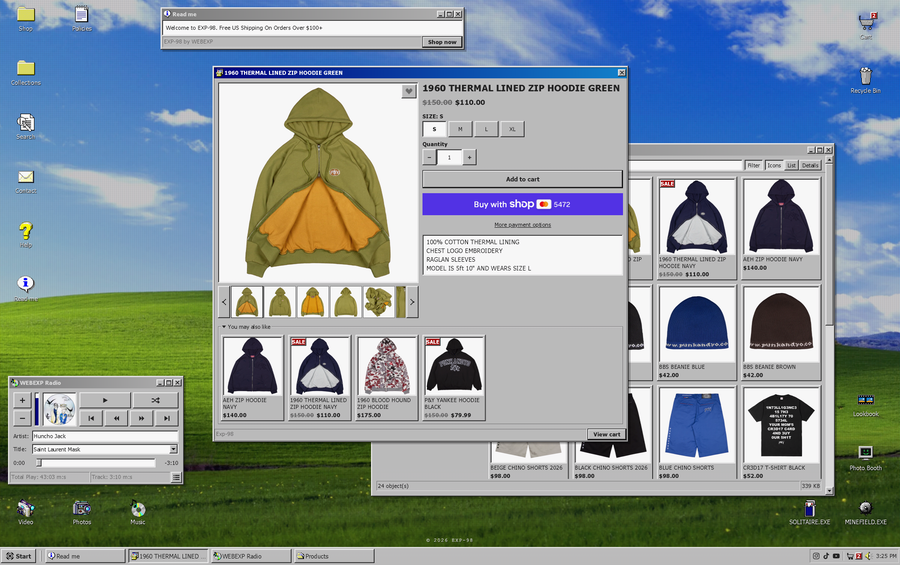This screenshot has height=565, width=900.
Task: Open the Search desktop icon
Action: click(x=26, y=126)
